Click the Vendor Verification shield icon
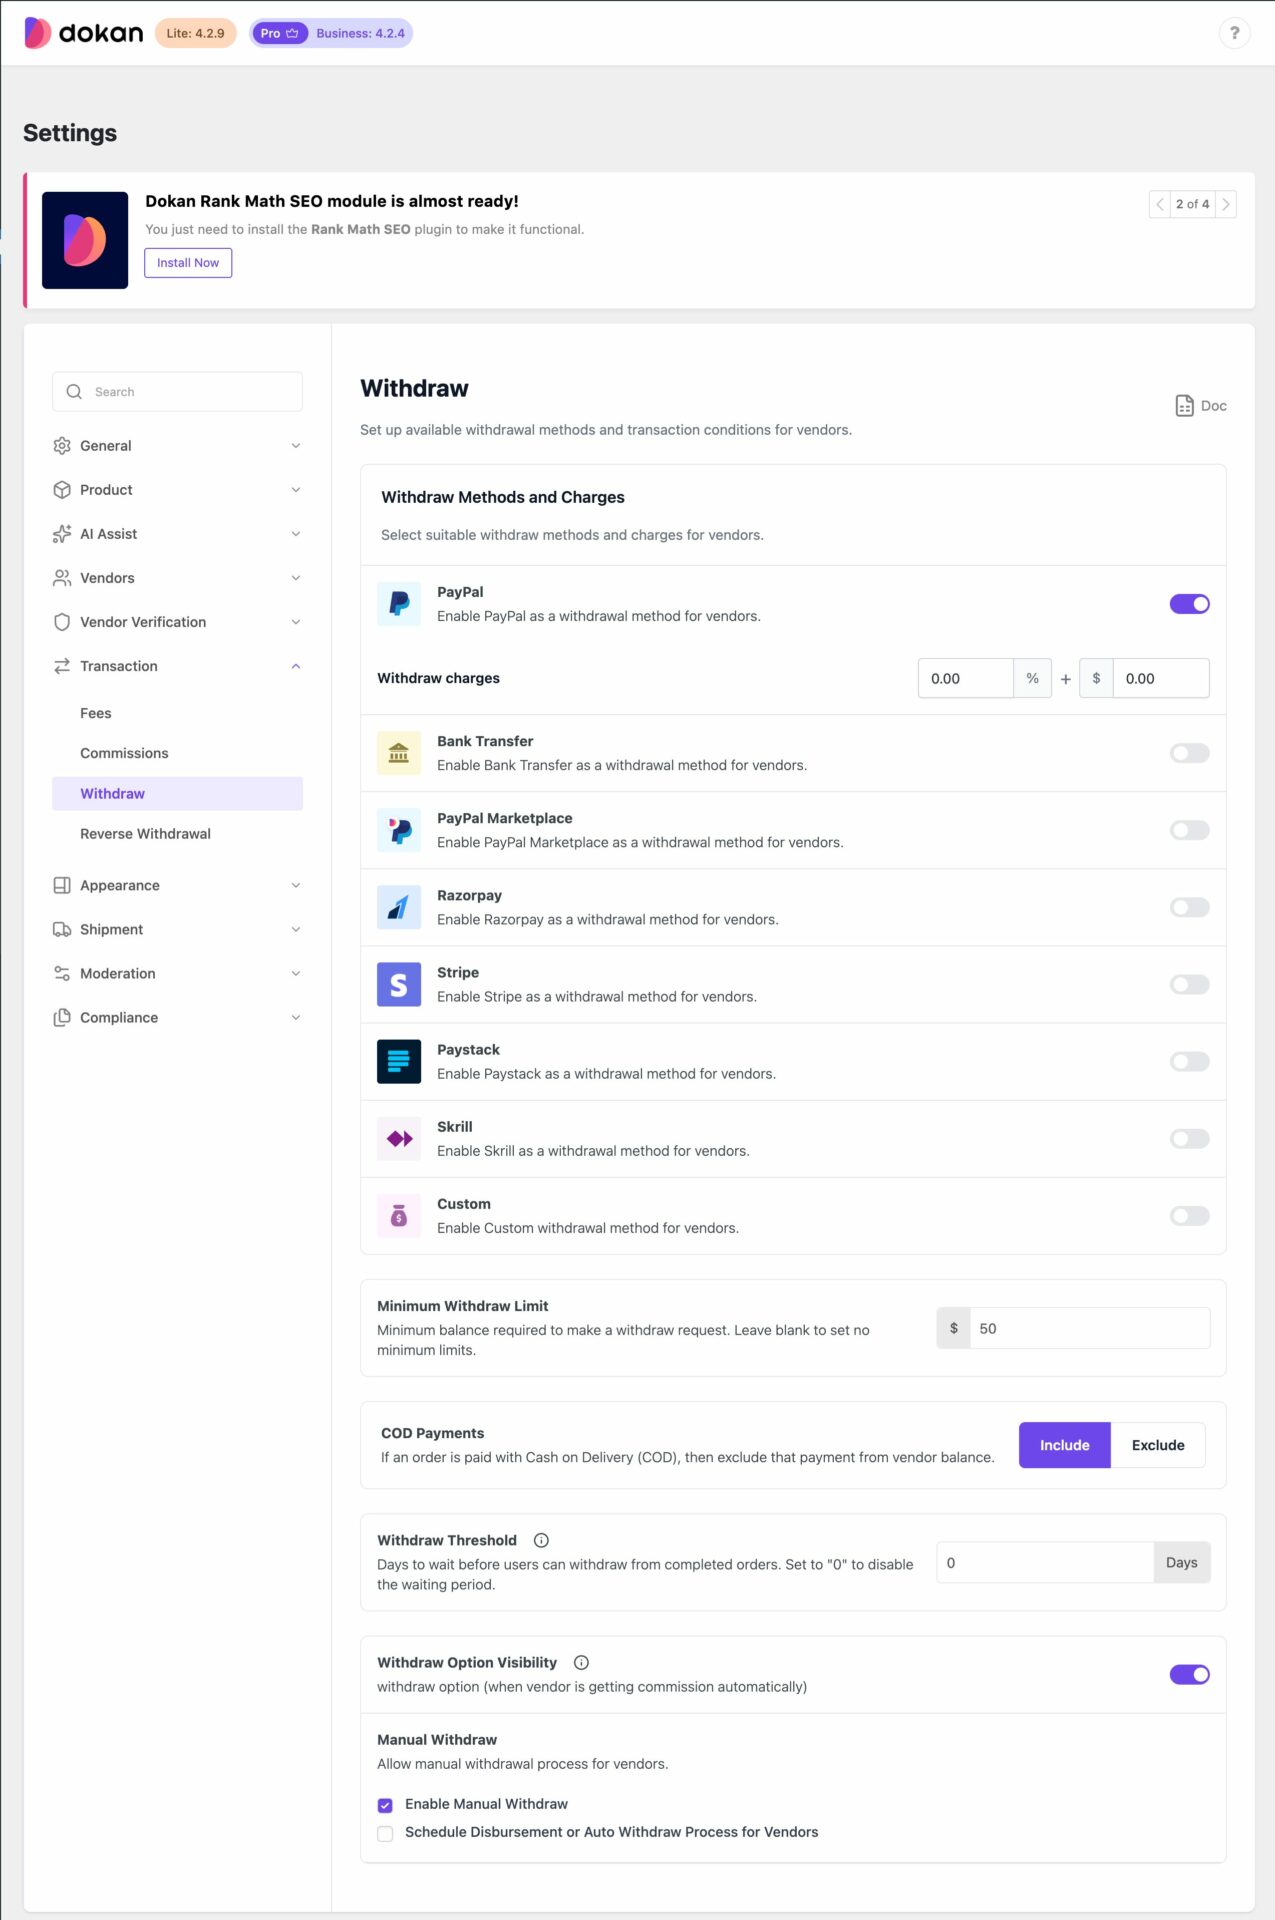 coord(62,622)
